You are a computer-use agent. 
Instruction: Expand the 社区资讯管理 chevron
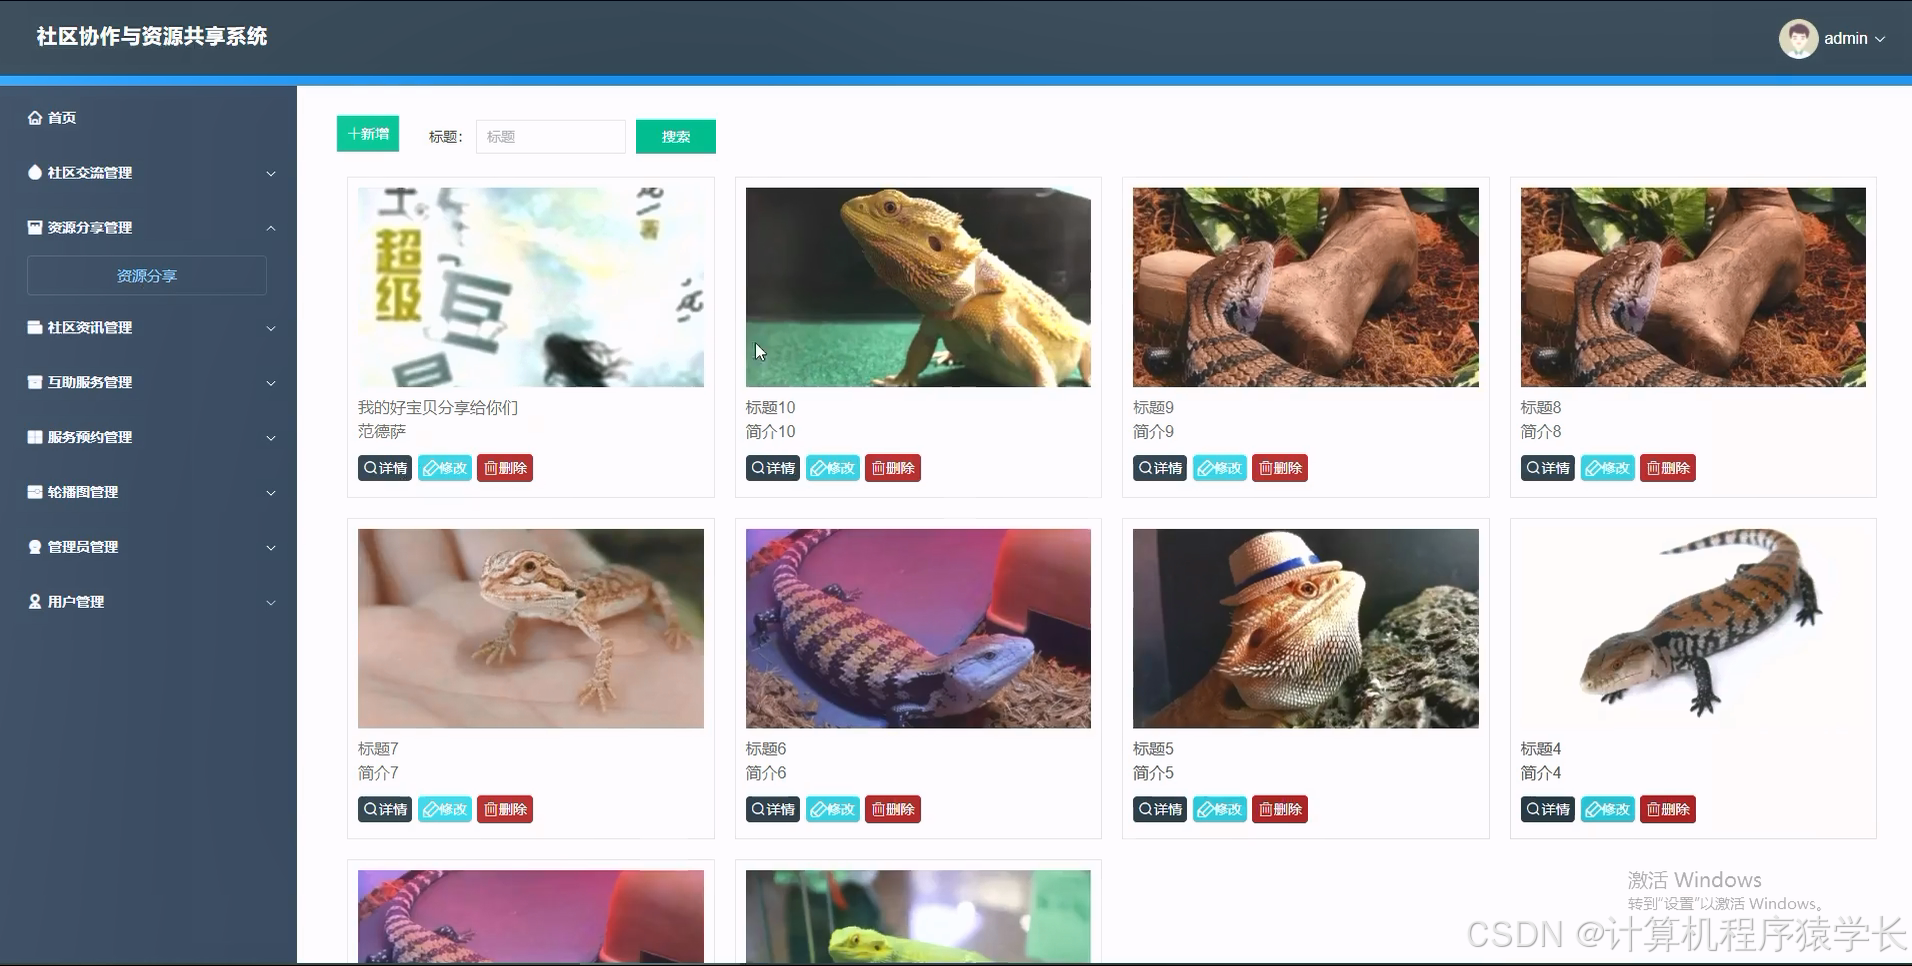pyautogui.click(x=271, y=329)
